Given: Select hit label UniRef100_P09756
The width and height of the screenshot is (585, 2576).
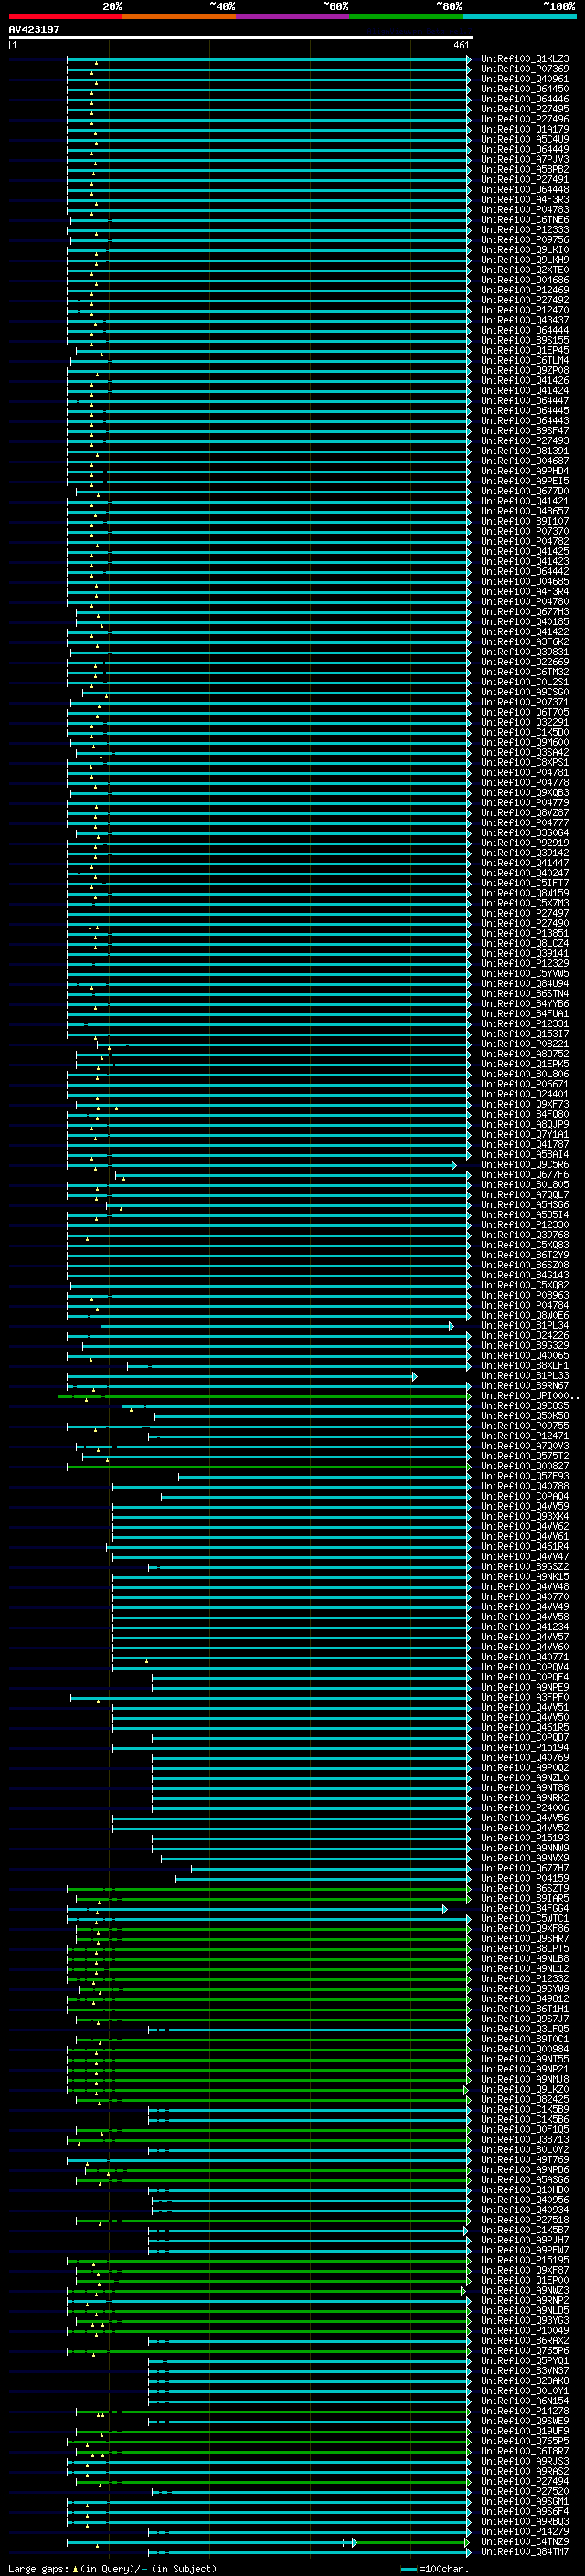Looking at the screenshot, I should coord(524,240).
